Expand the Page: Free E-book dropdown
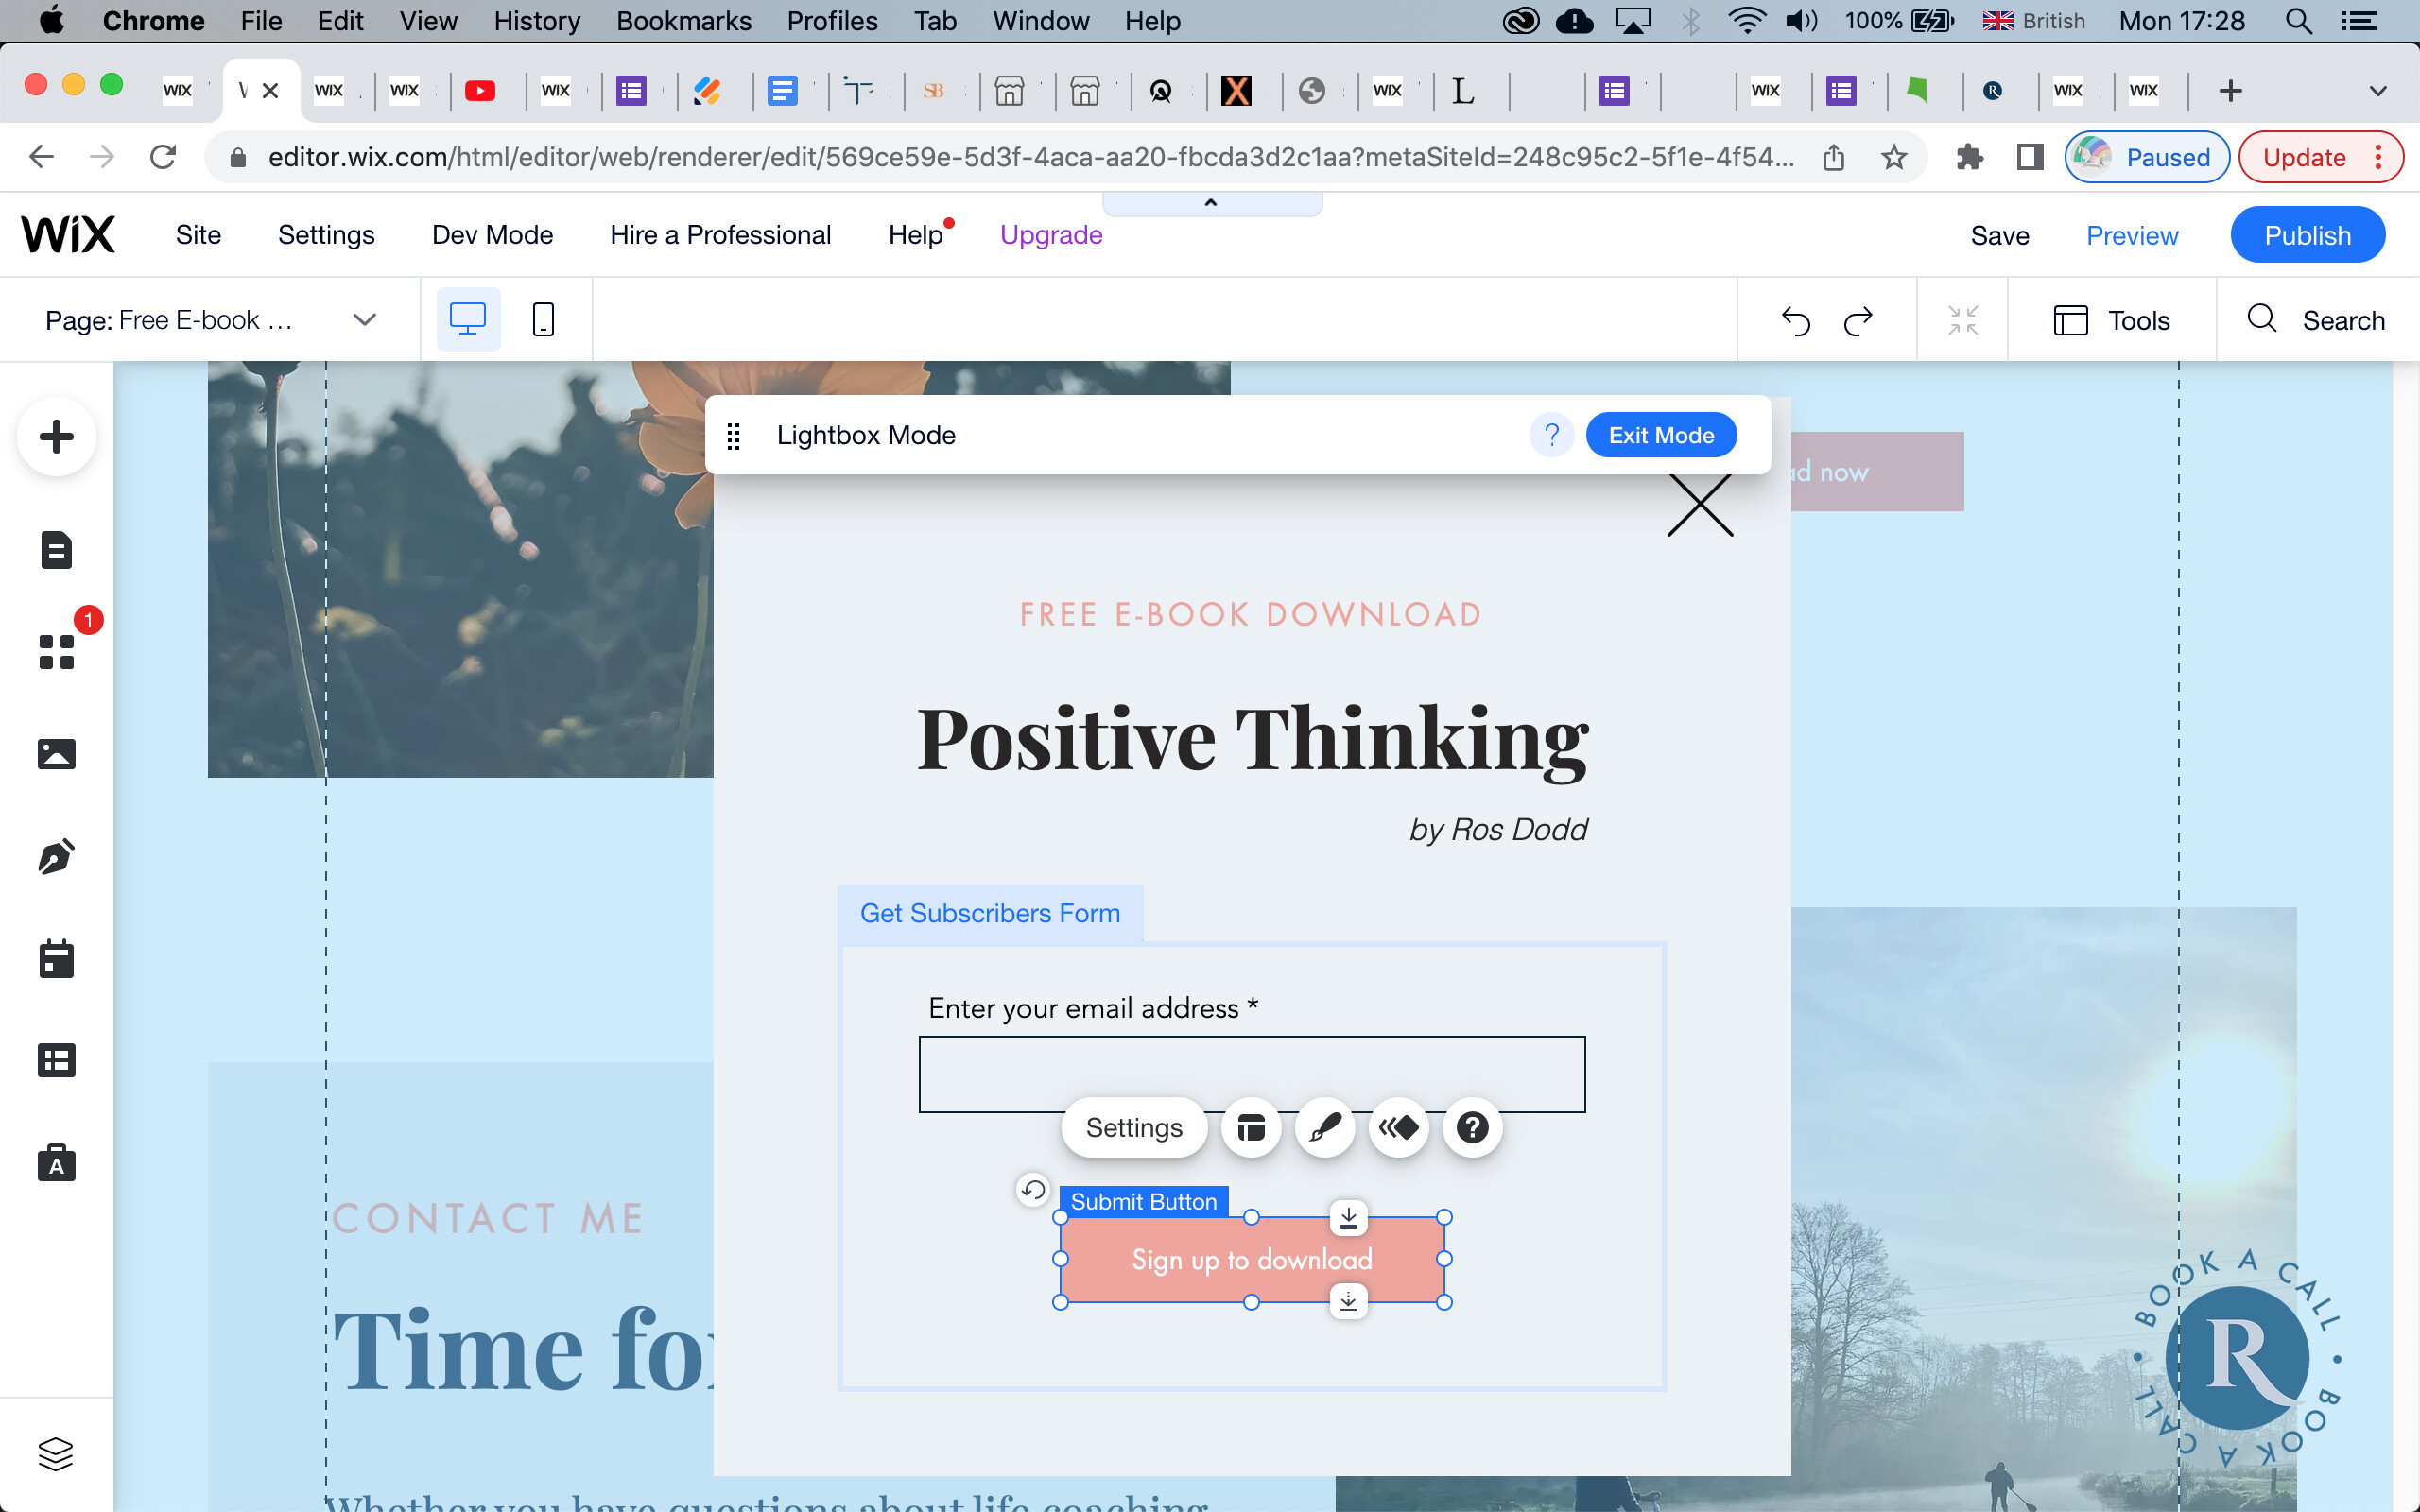2420x1512 pixels. pyautogui.click(x=365, y=320)
